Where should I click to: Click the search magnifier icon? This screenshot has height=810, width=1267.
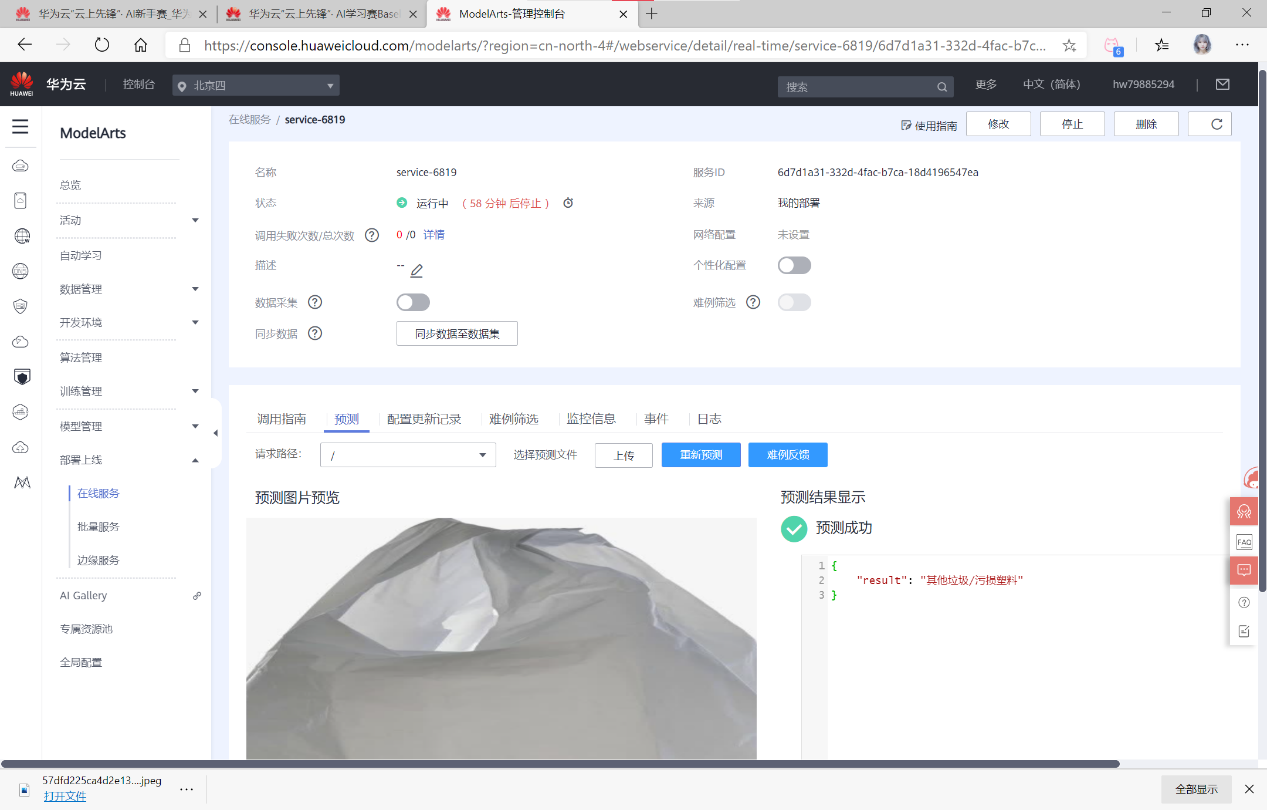point(941,87)
